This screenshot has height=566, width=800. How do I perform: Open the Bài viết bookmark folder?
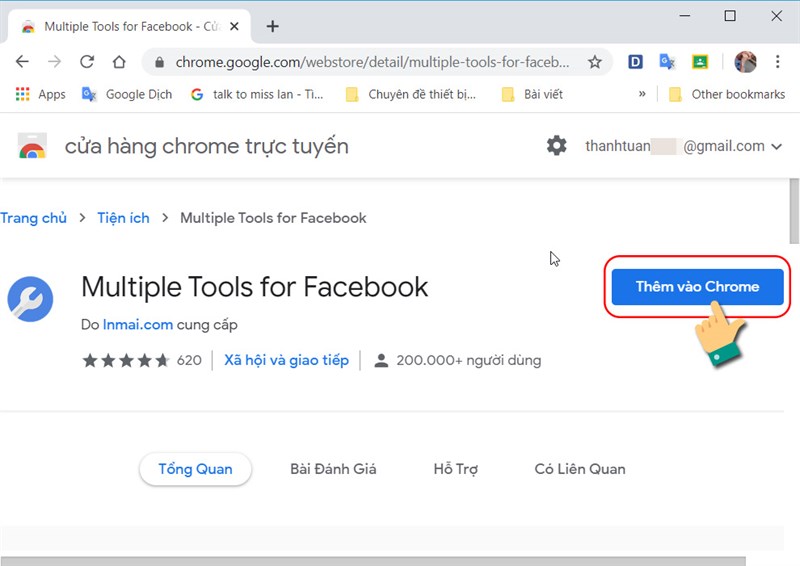(532, 94)
